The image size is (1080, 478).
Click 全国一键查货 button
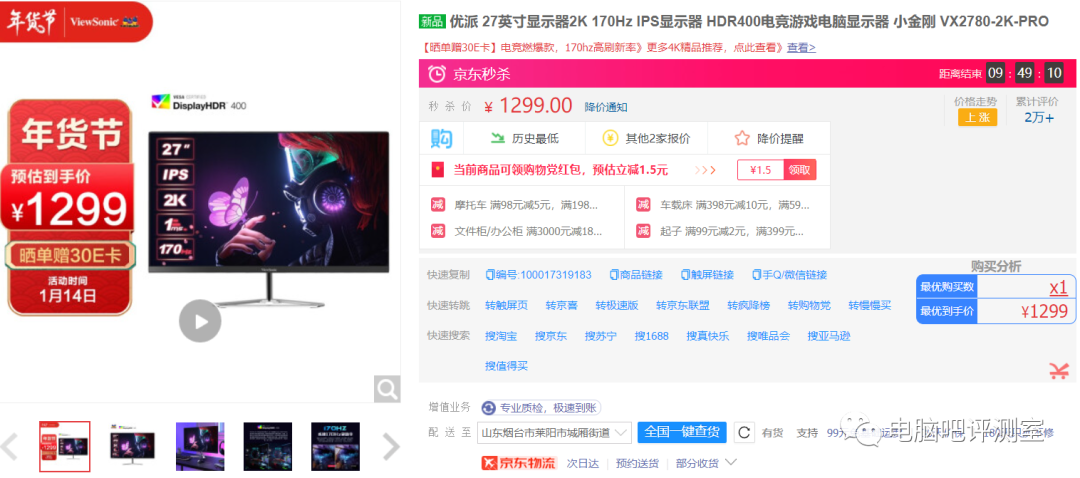[x=681, y=433]
